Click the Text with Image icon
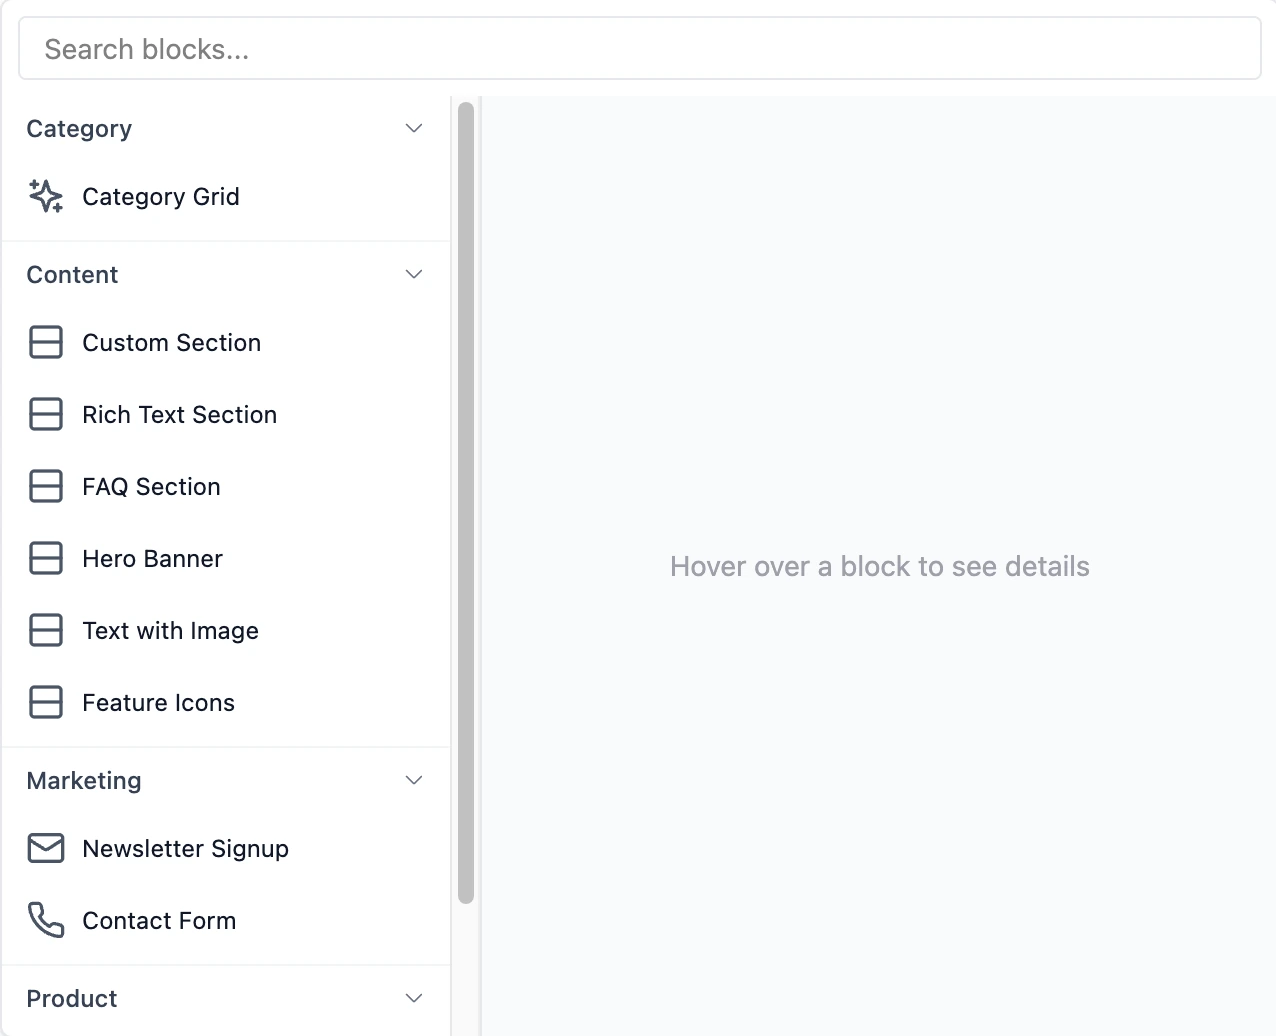 pos(45,630)
